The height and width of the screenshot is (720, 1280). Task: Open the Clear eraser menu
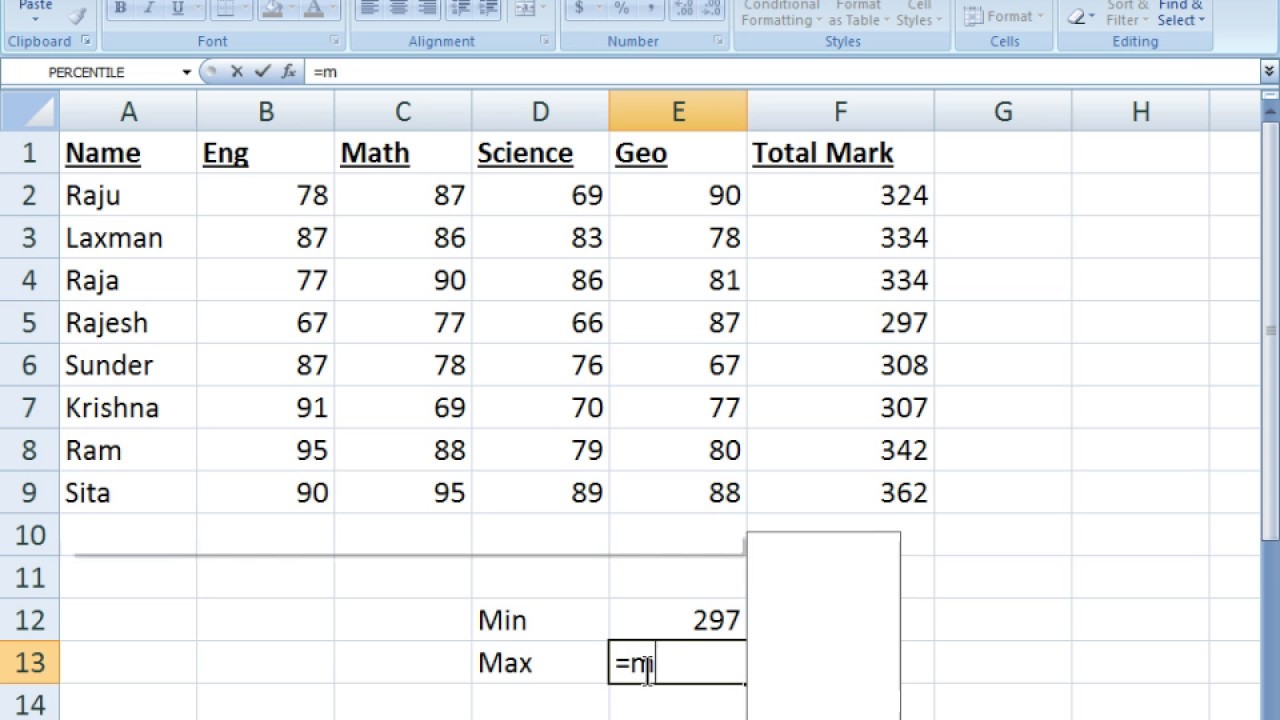click(1078, 16)
